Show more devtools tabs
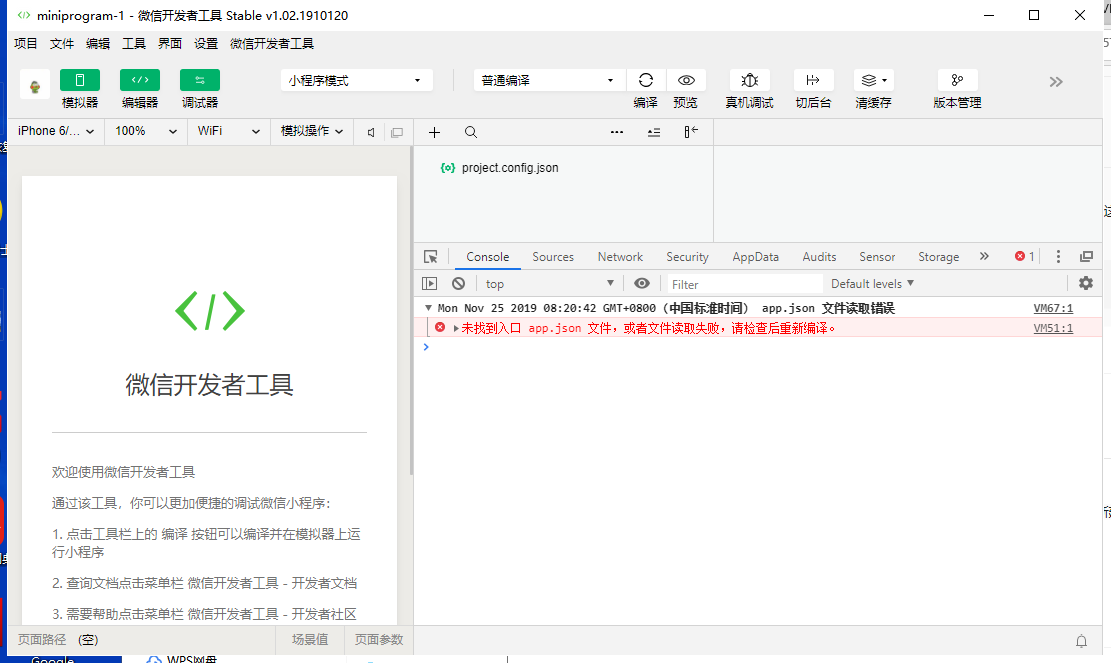Screen dimensions: 1111x663 [984, 256]
